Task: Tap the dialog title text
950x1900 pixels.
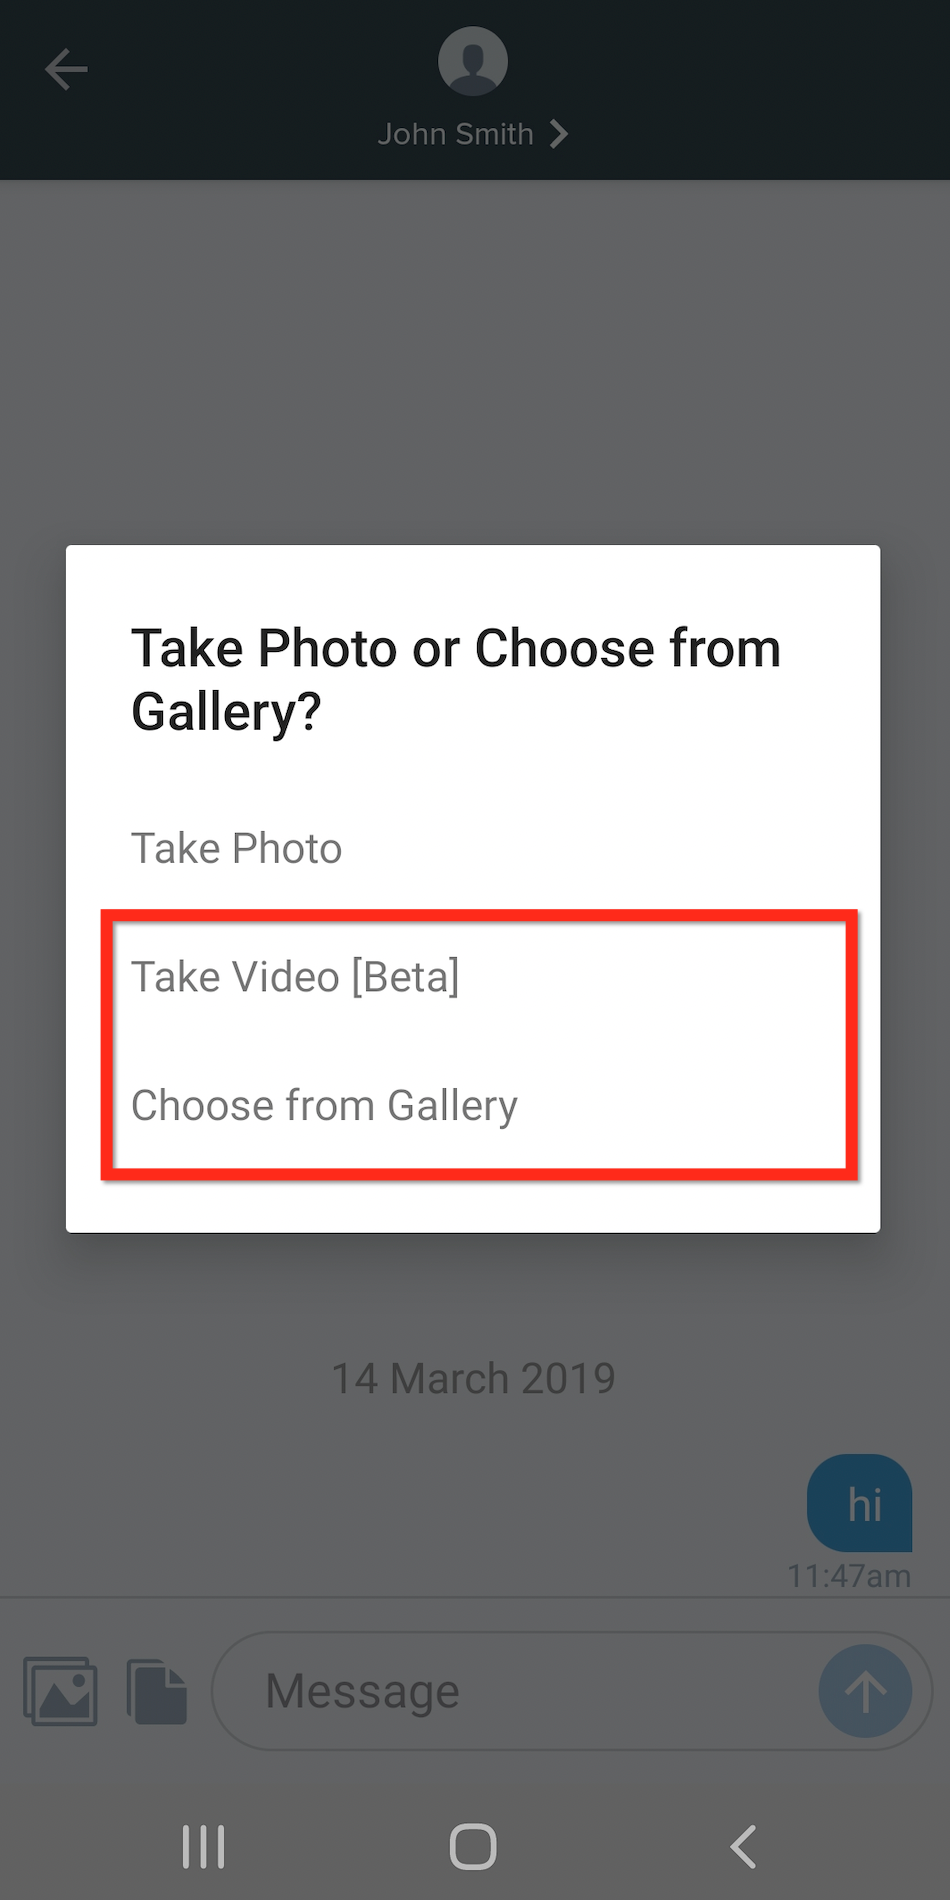Action: (x=456, y=679)
